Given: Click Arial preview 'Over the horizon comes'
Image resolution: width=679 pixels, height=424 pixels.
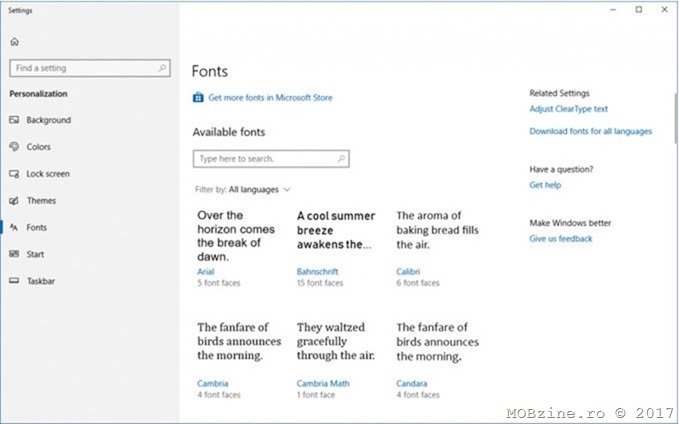Looking at the screenshot, I should tap(236, 236).
